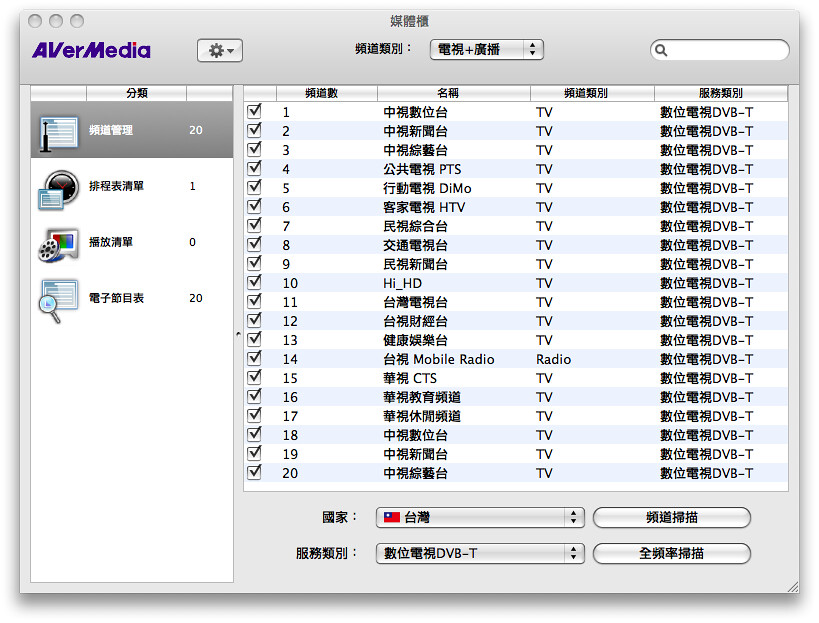Click the magnifier icon in search field
Viewport: 819px width, 623px height.
coord(660,49)
